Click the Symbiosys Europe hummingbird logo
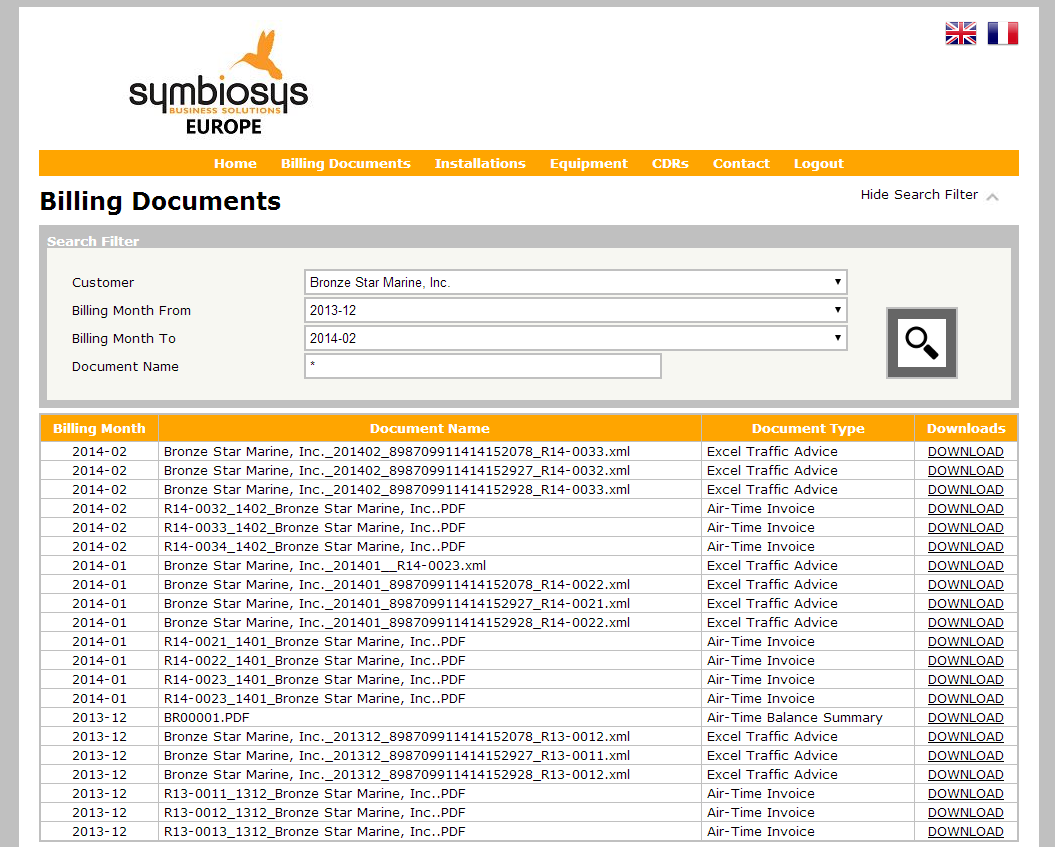Screen dimensions: 1055x847 click(219, 84)
